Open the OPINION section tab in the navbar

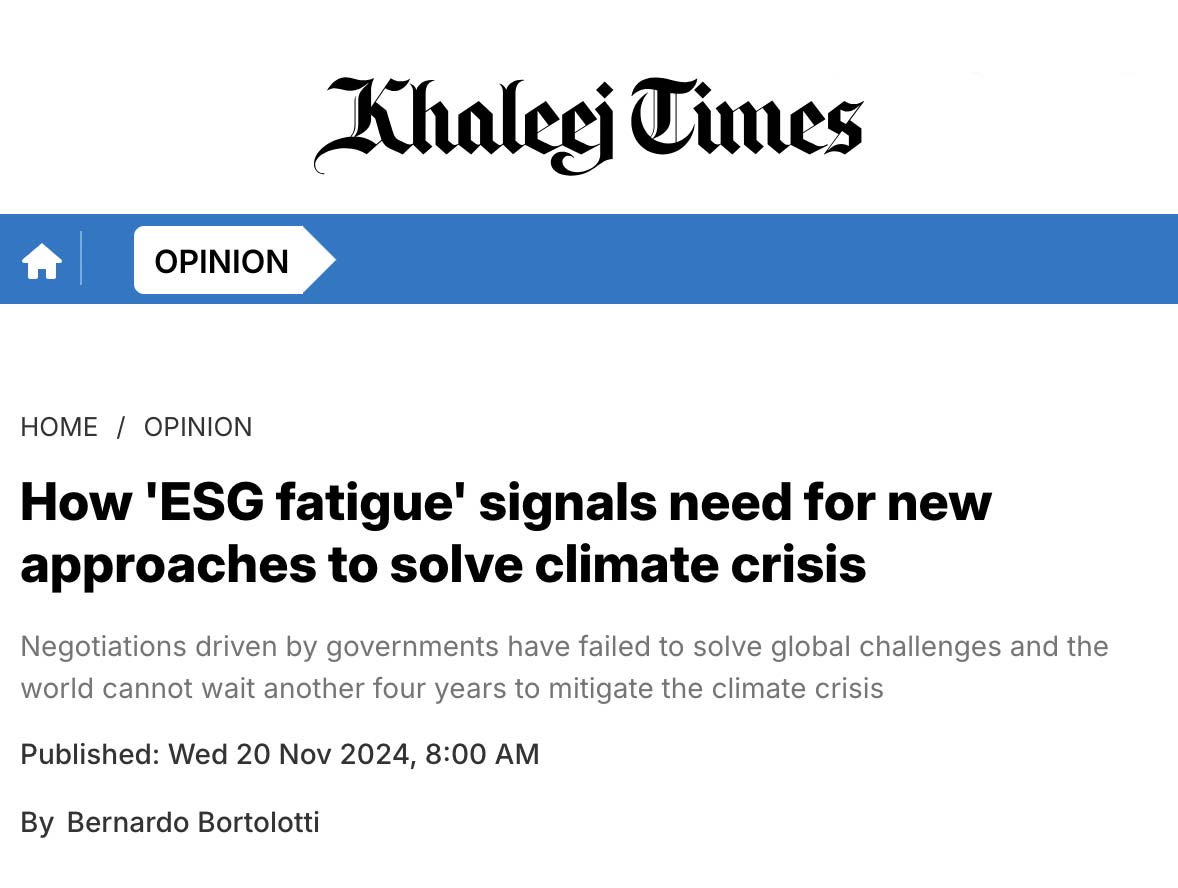click(221, 261)
